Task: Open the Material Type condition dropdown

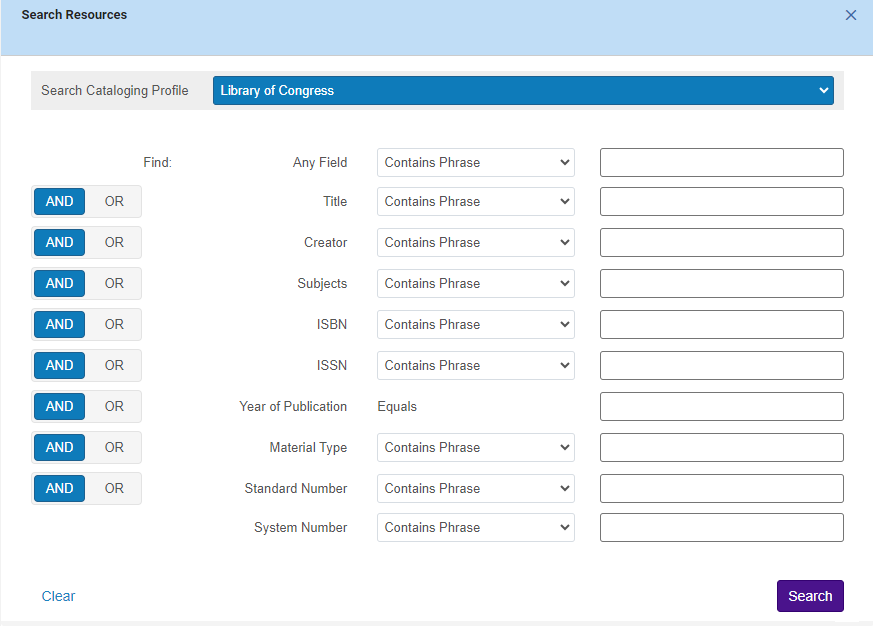Action: tap(475, 448)
